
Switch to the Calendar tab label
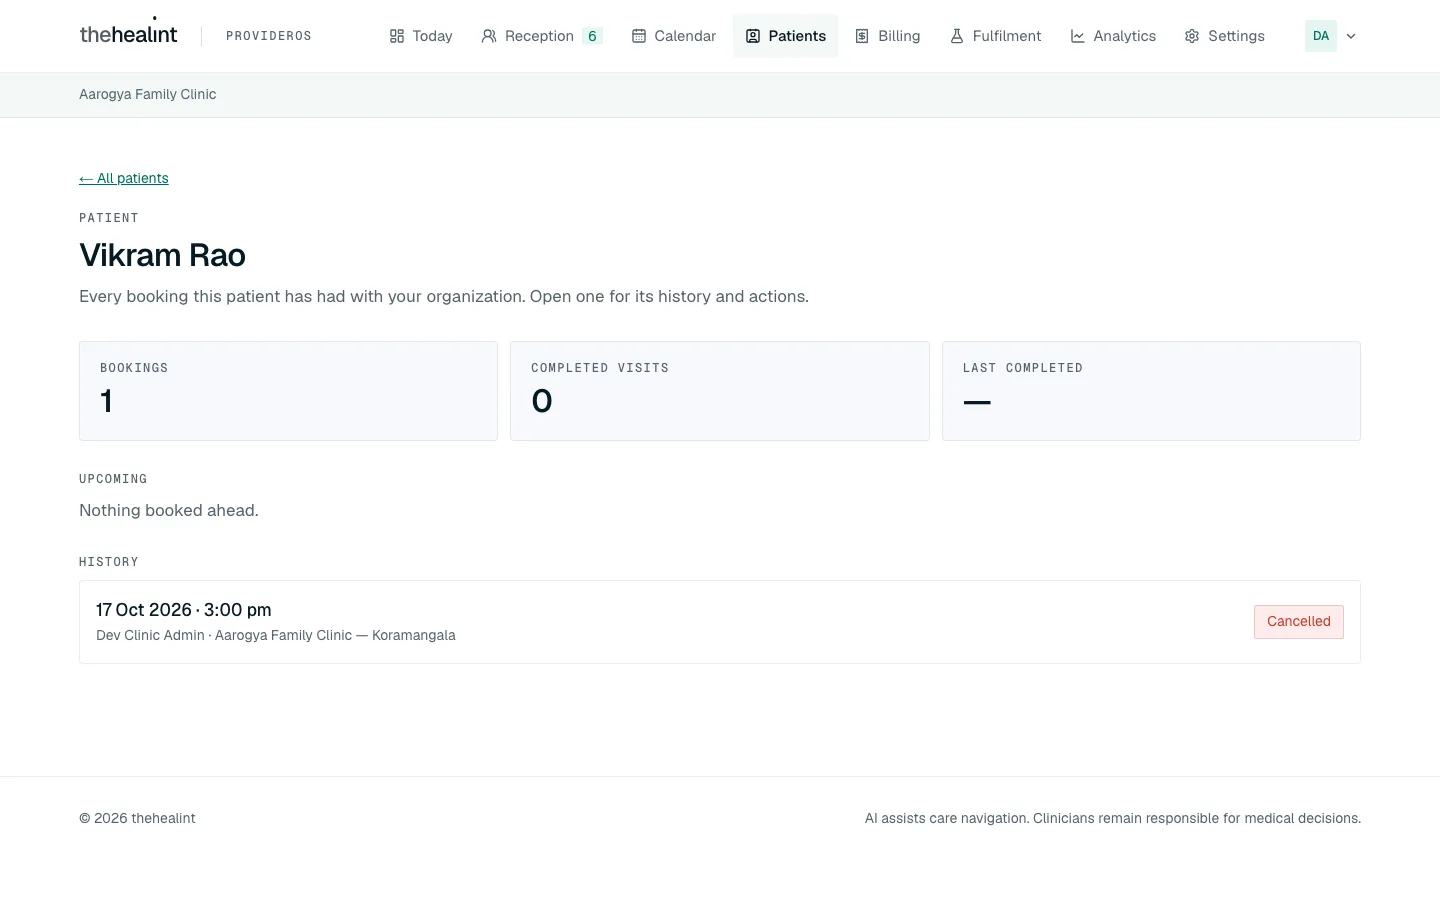(685, 36)
